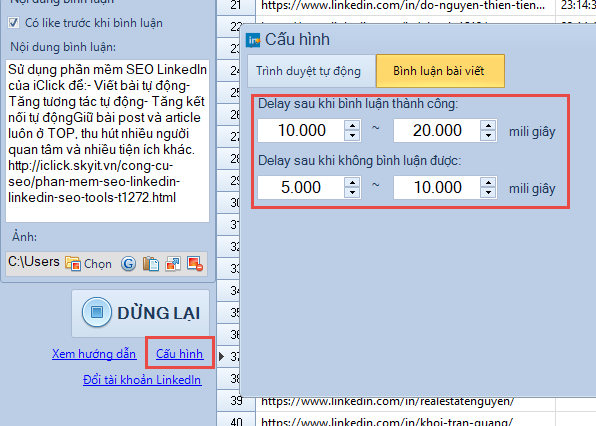Open the 'Cấu hình' settings link

[x=179, y=354]
